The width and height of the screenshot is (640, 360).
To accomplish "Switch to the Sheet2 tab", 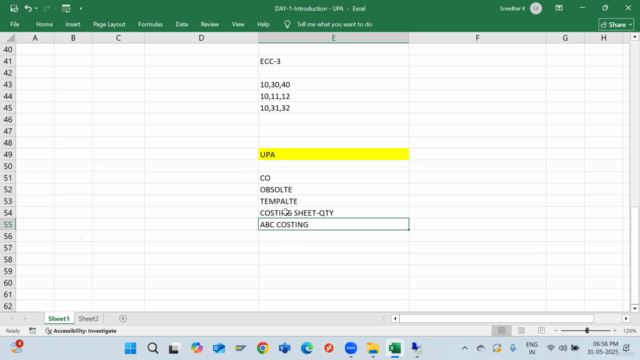I will 89,318.
